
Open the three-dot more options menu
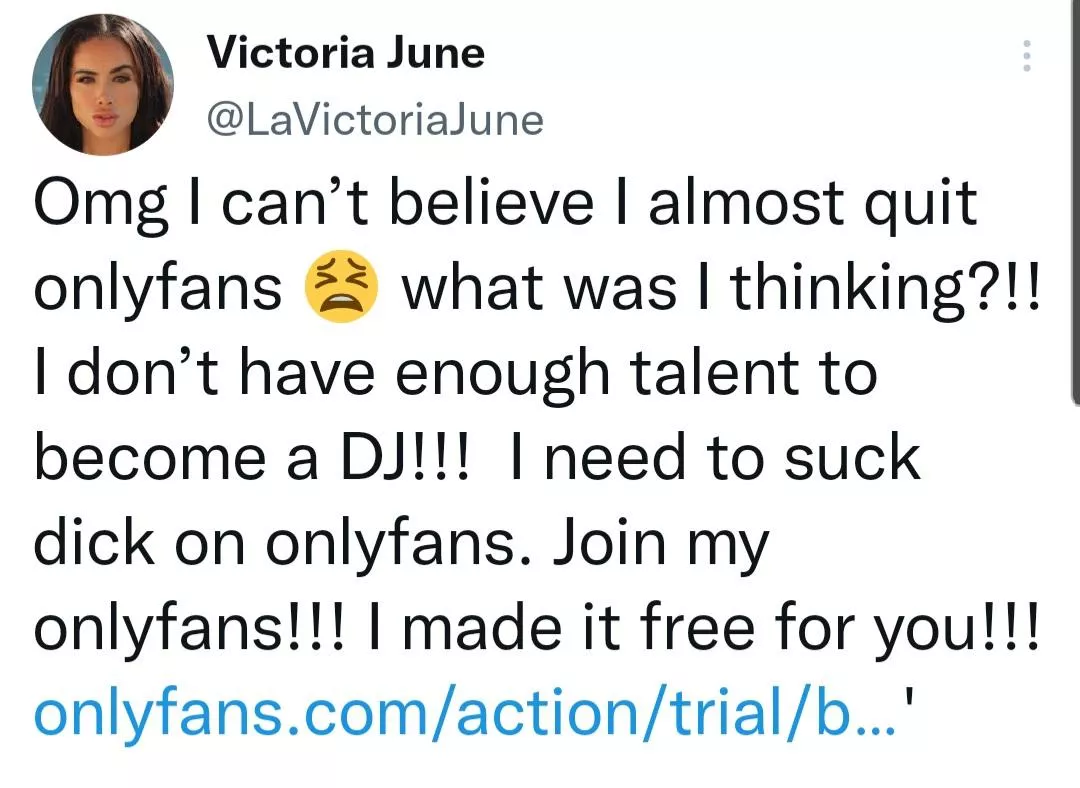(x=1025, y=57)
